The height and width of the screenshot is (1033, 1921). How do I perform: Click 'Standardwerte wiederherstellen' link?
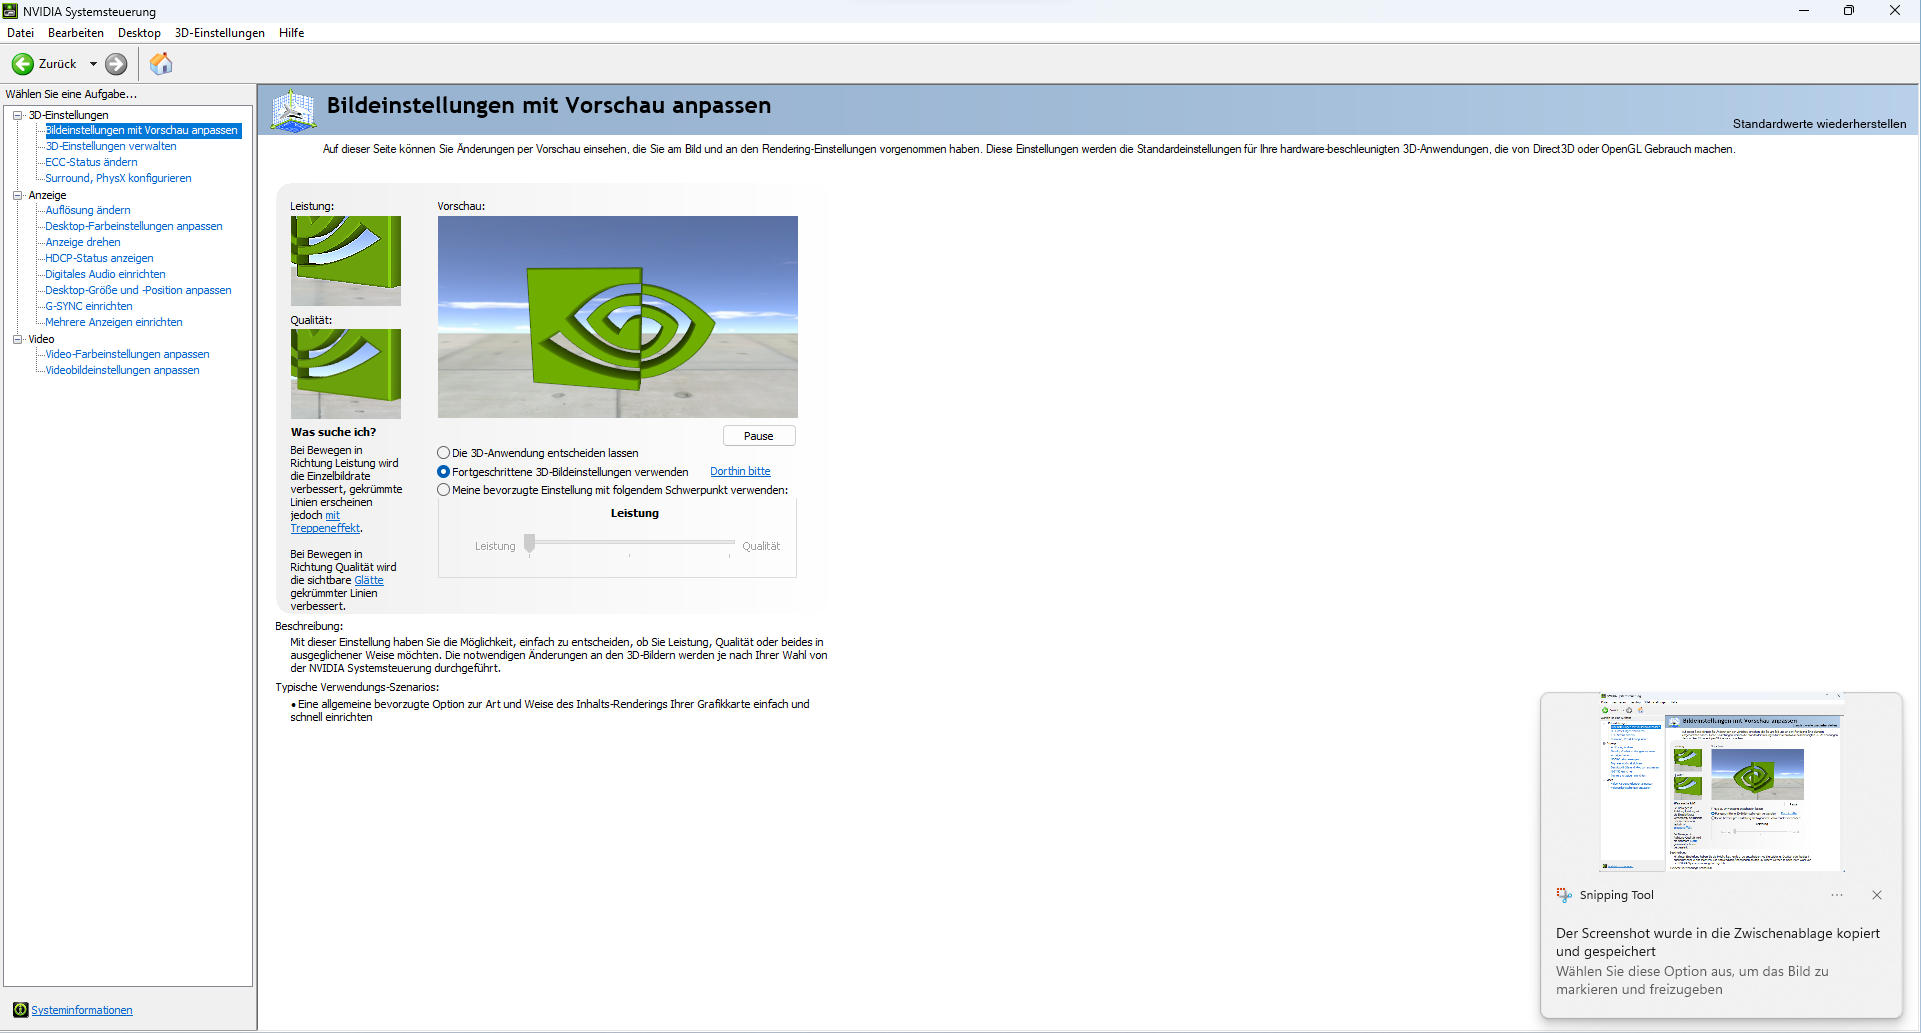click(x=1819, y=124)
